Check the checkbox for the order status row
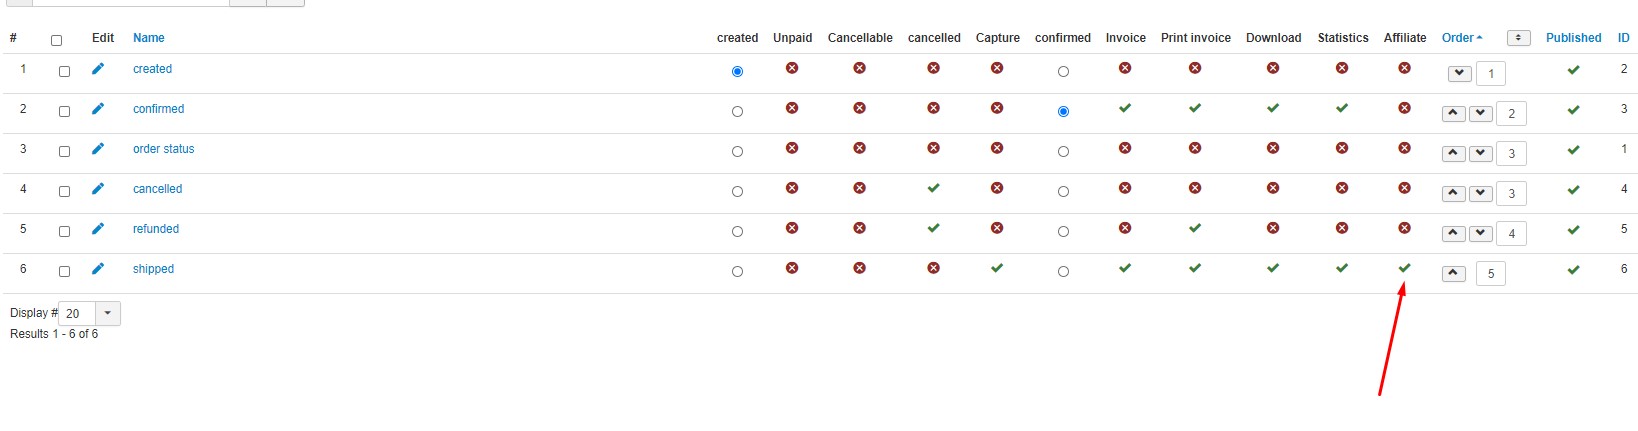1638x431 pixels. point(64,151)
